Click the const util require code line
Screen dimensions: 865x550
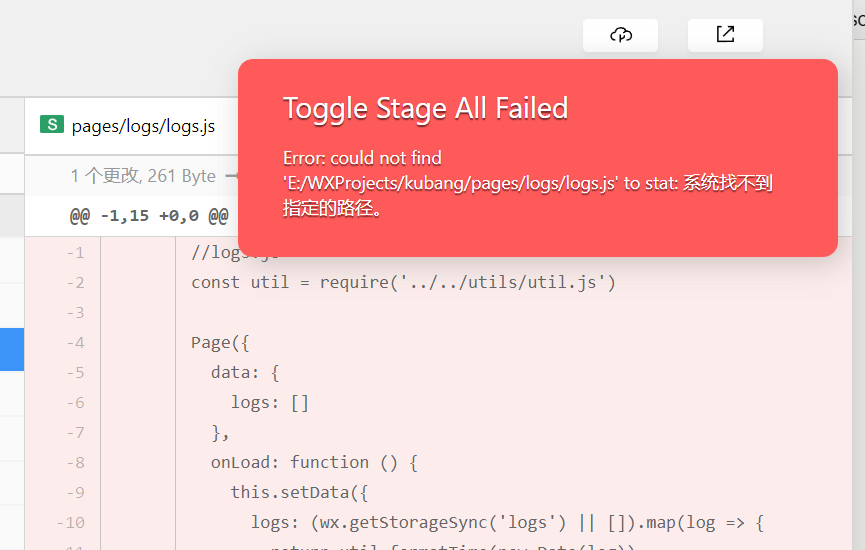(403, 282)
